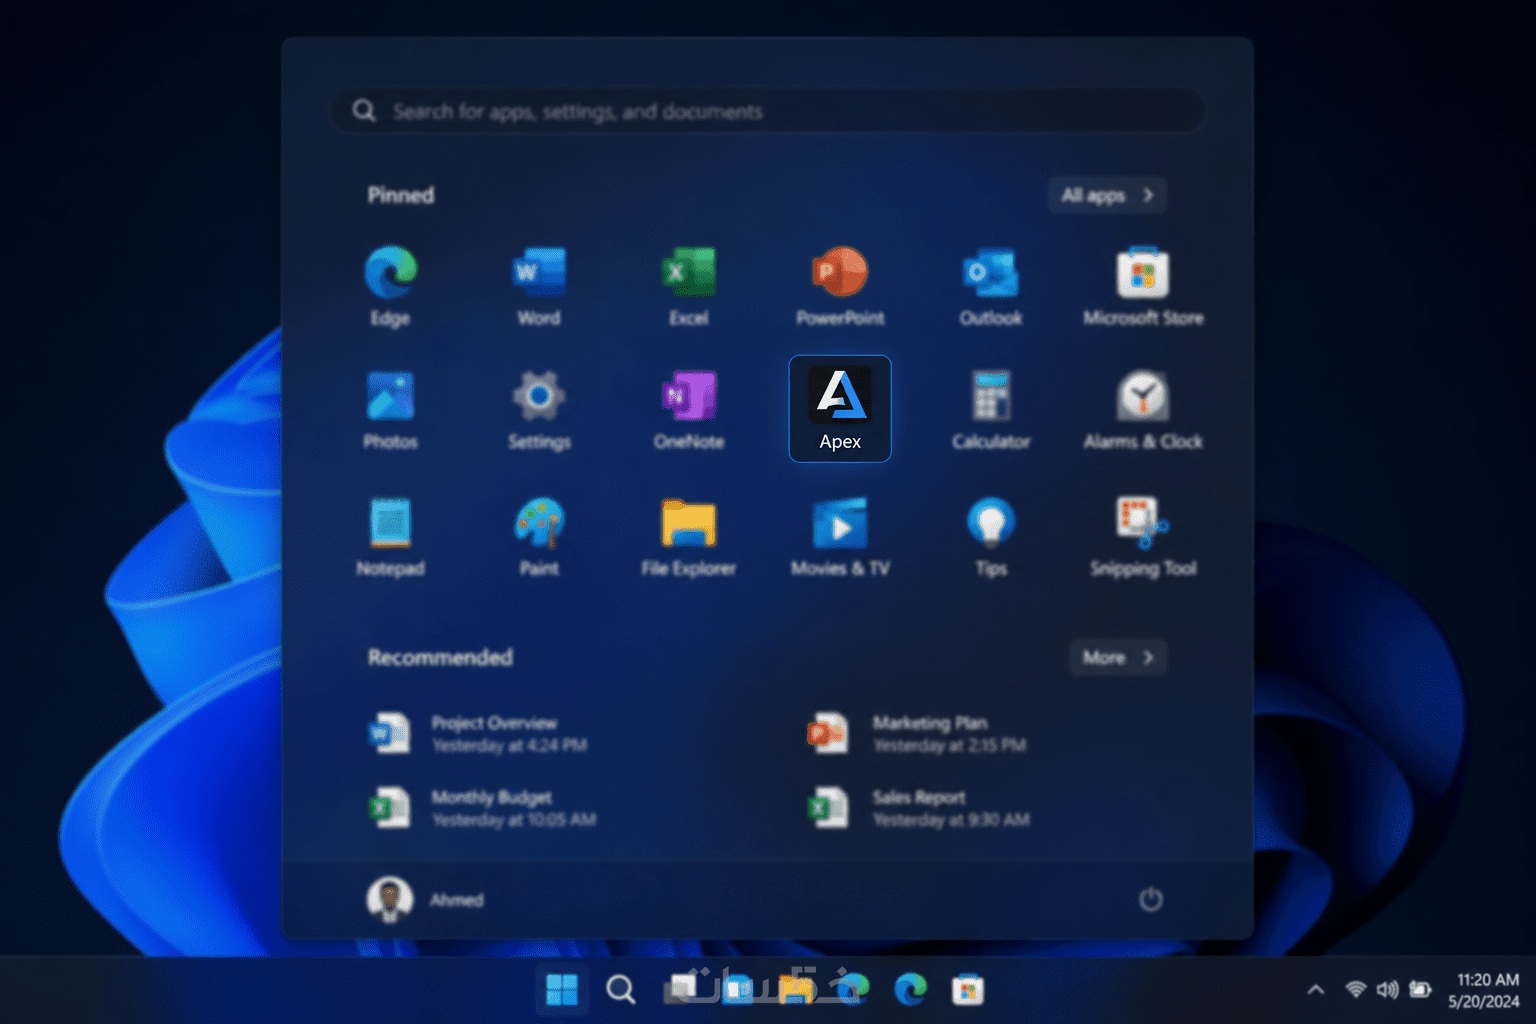1536x1024 pixels.
Task: Open Microsoft Store in the Pinned grid
Action: (1143, 286)
